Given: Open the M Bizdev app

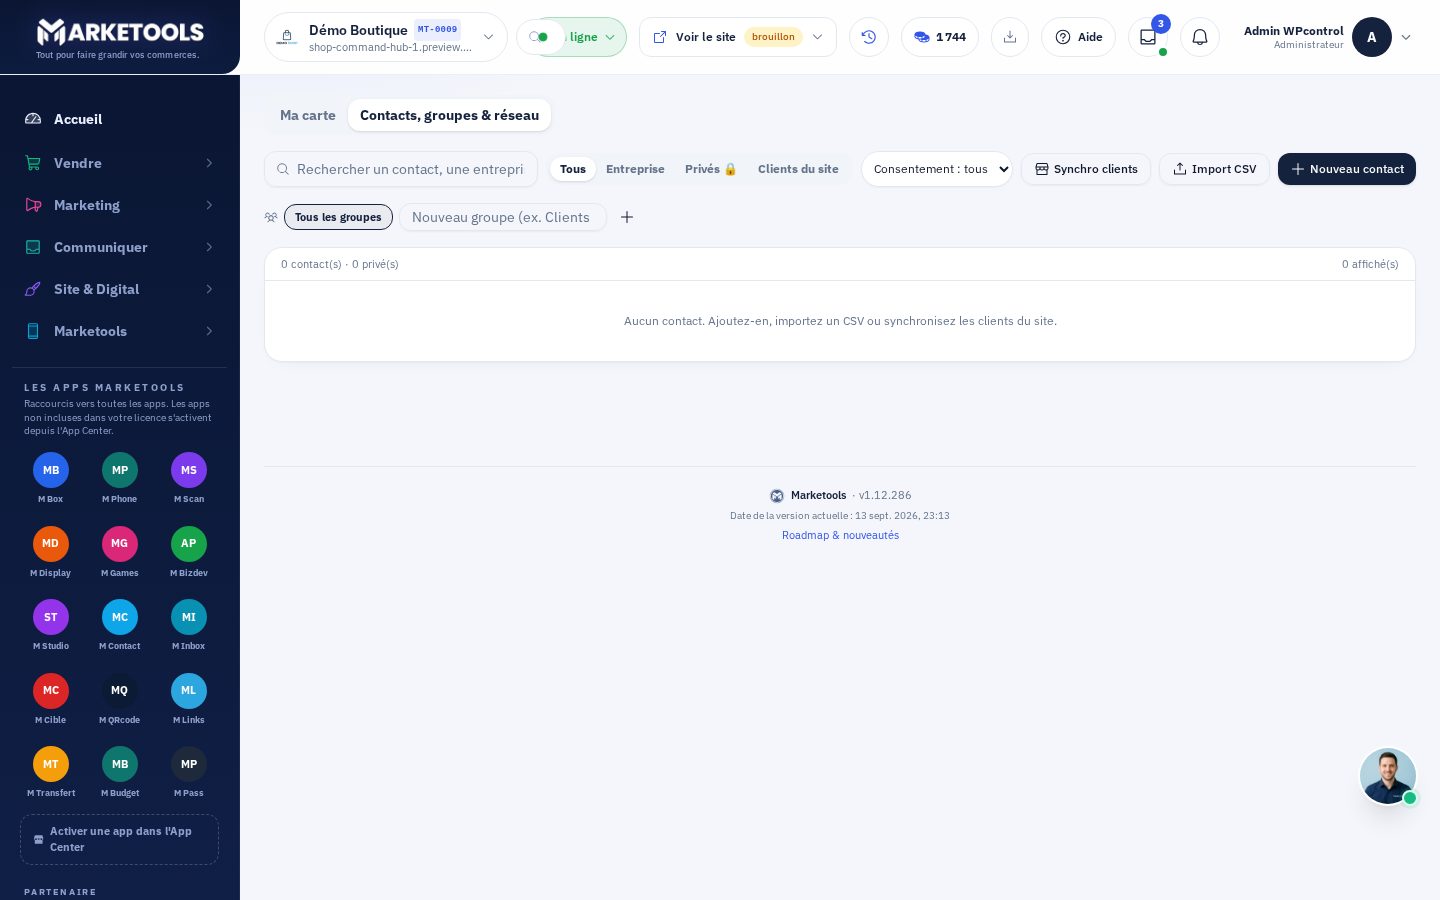Looking at the screenshot, I should point(189,553).
